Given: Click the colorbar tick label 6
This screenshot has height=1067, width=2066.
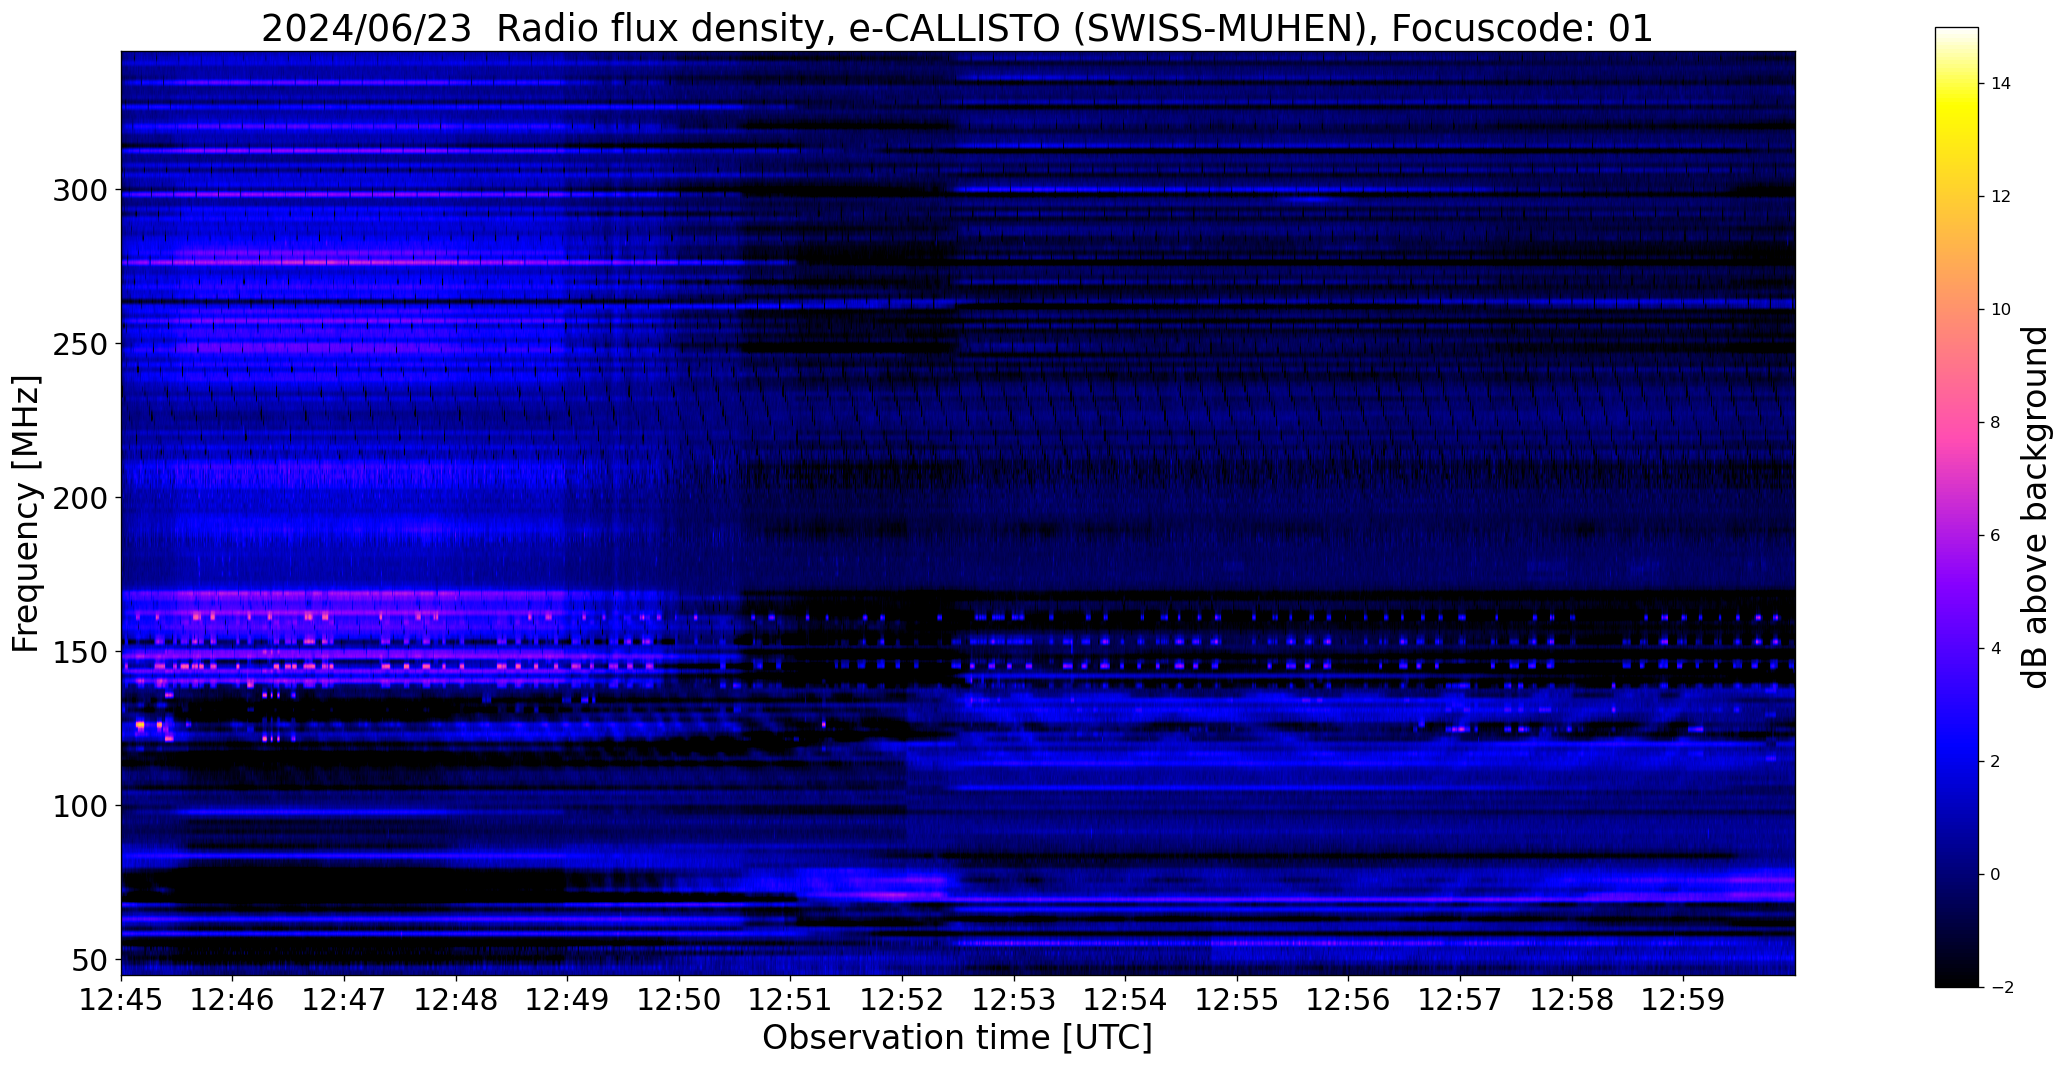Looking at the screenshot, I should point(1996,536).
